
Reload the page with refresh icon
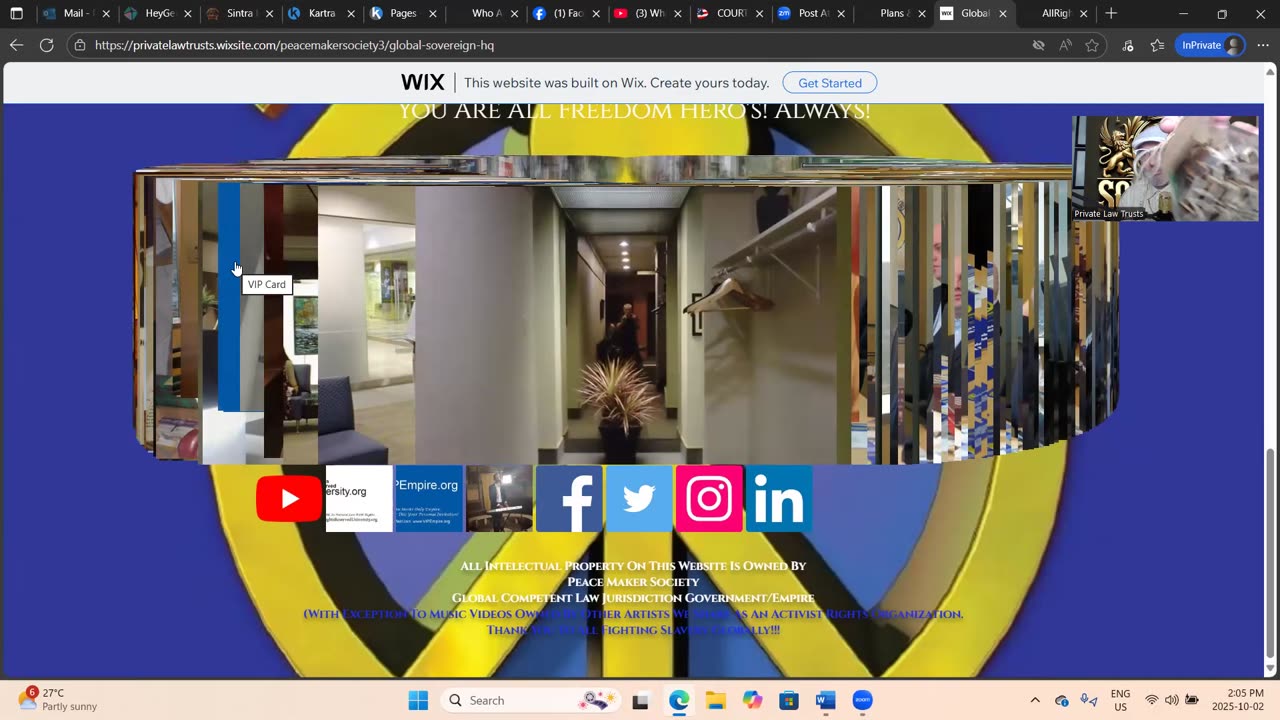point(46,45)
